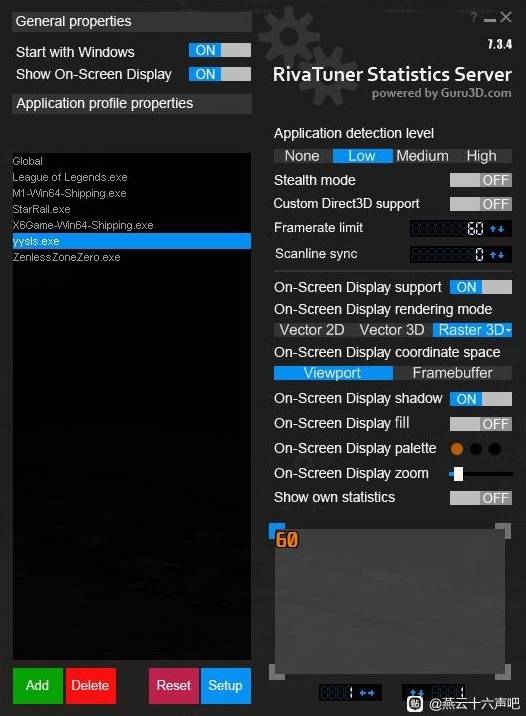This screenshot has width=526, height=716.
Task: Select the orange On-Screen Display palette color
Action: pyautogui.click(x=457, y=449)
